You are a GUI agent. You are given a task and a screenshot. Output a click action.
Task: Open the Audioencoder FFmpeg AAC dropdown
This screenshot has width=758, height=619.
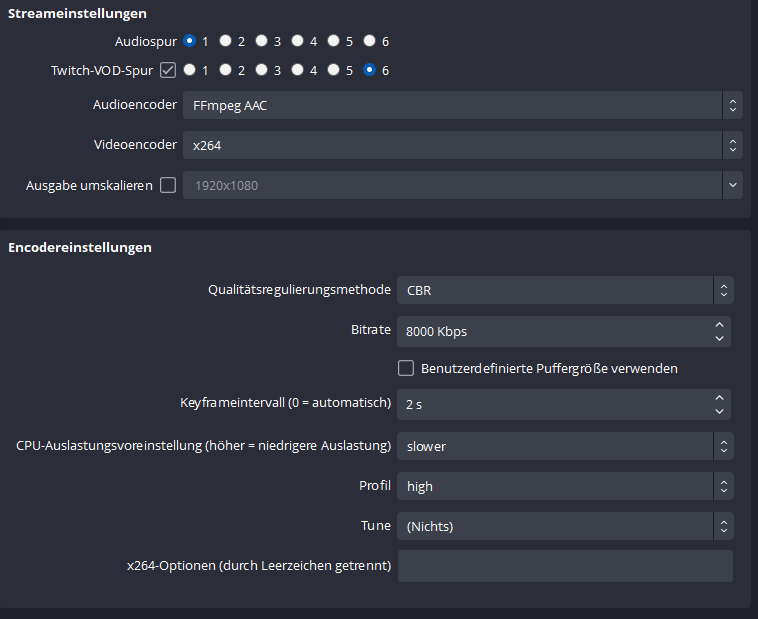[x=460, y=105]
